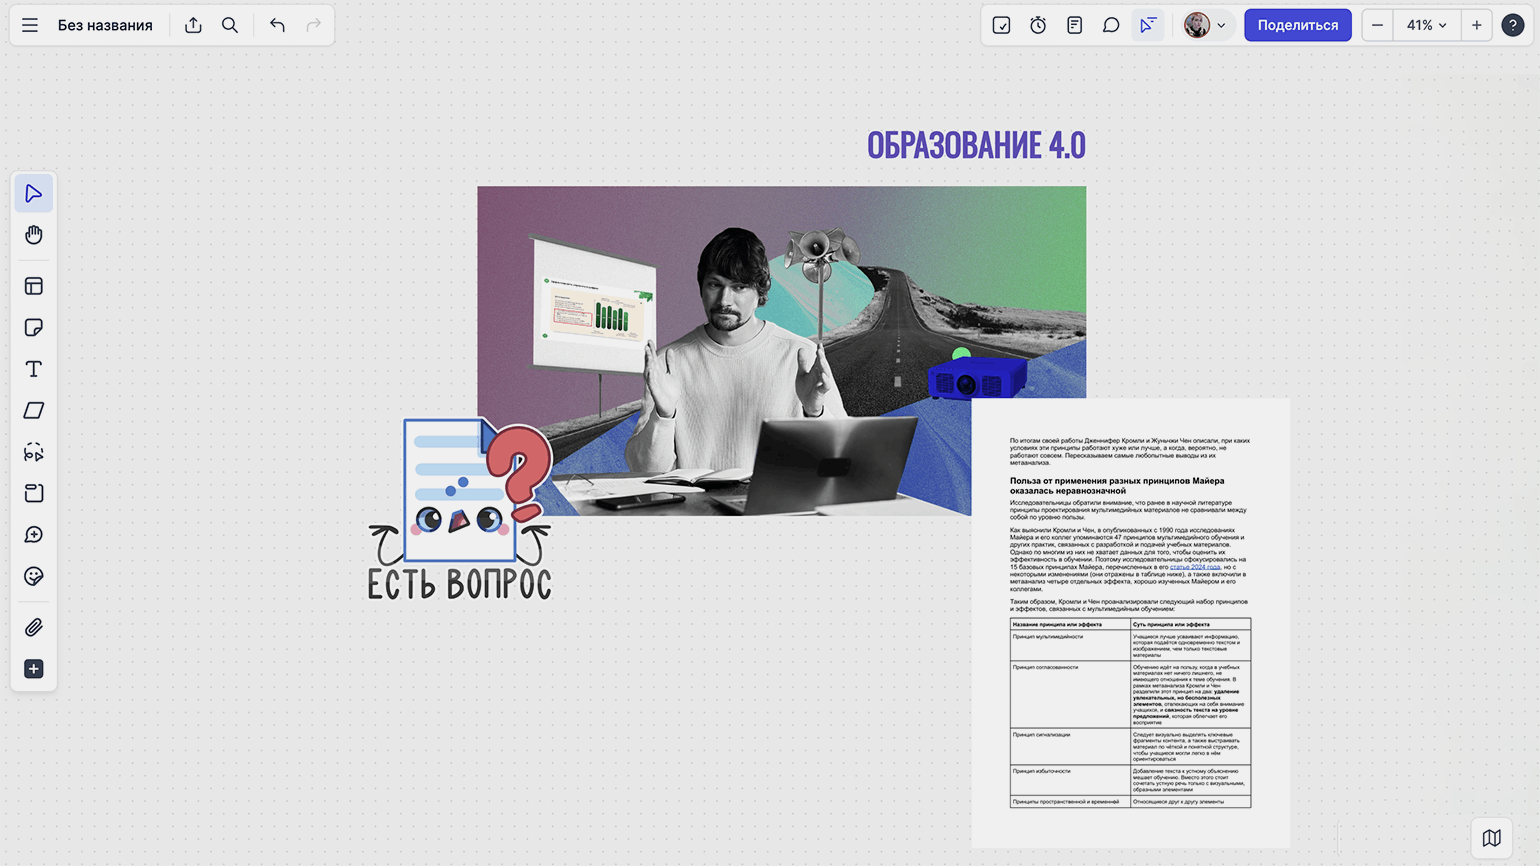Open the stickers and emoji picker
1540x866 pixels.
pyautogui.click(x=33, y=576)
